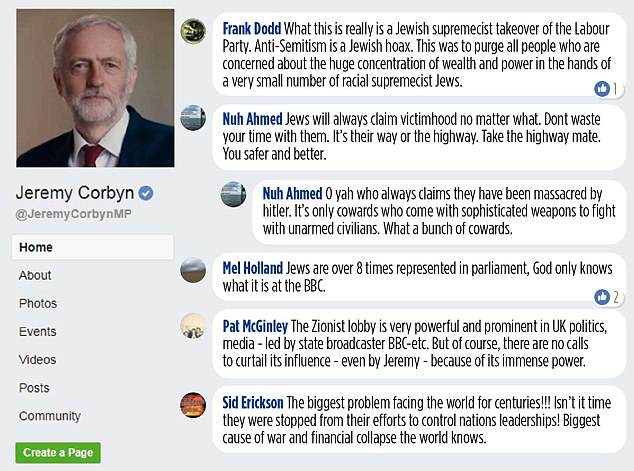Open the Jeremy Corbyn profile photo
Screen dimensions: 634x471
point(94,89)
